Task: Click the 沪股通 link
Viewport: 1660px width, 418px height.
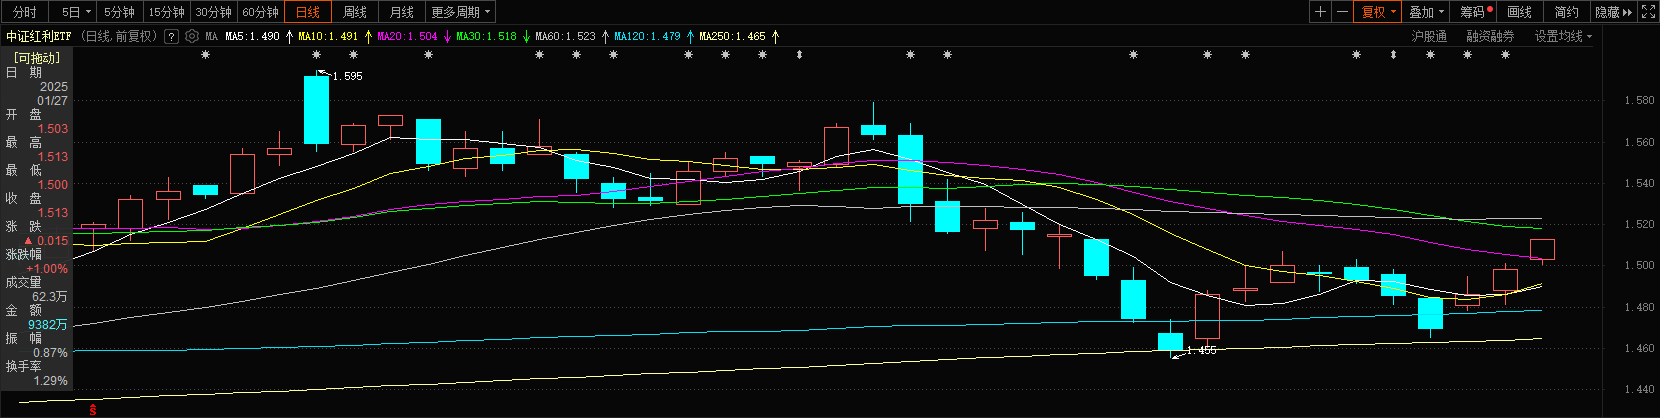Action: coord(1429,36)
